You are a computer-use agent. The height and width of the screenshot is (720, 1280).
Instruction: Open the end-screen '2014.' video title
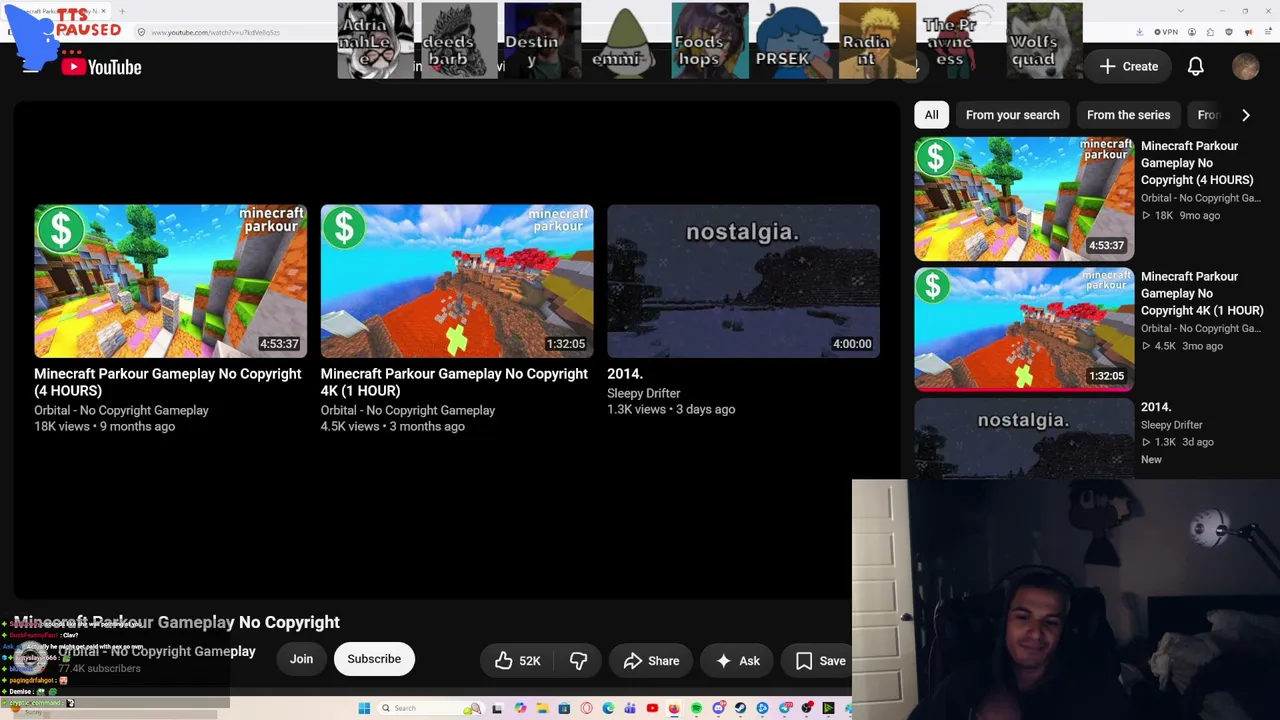(x=625, y=374)
